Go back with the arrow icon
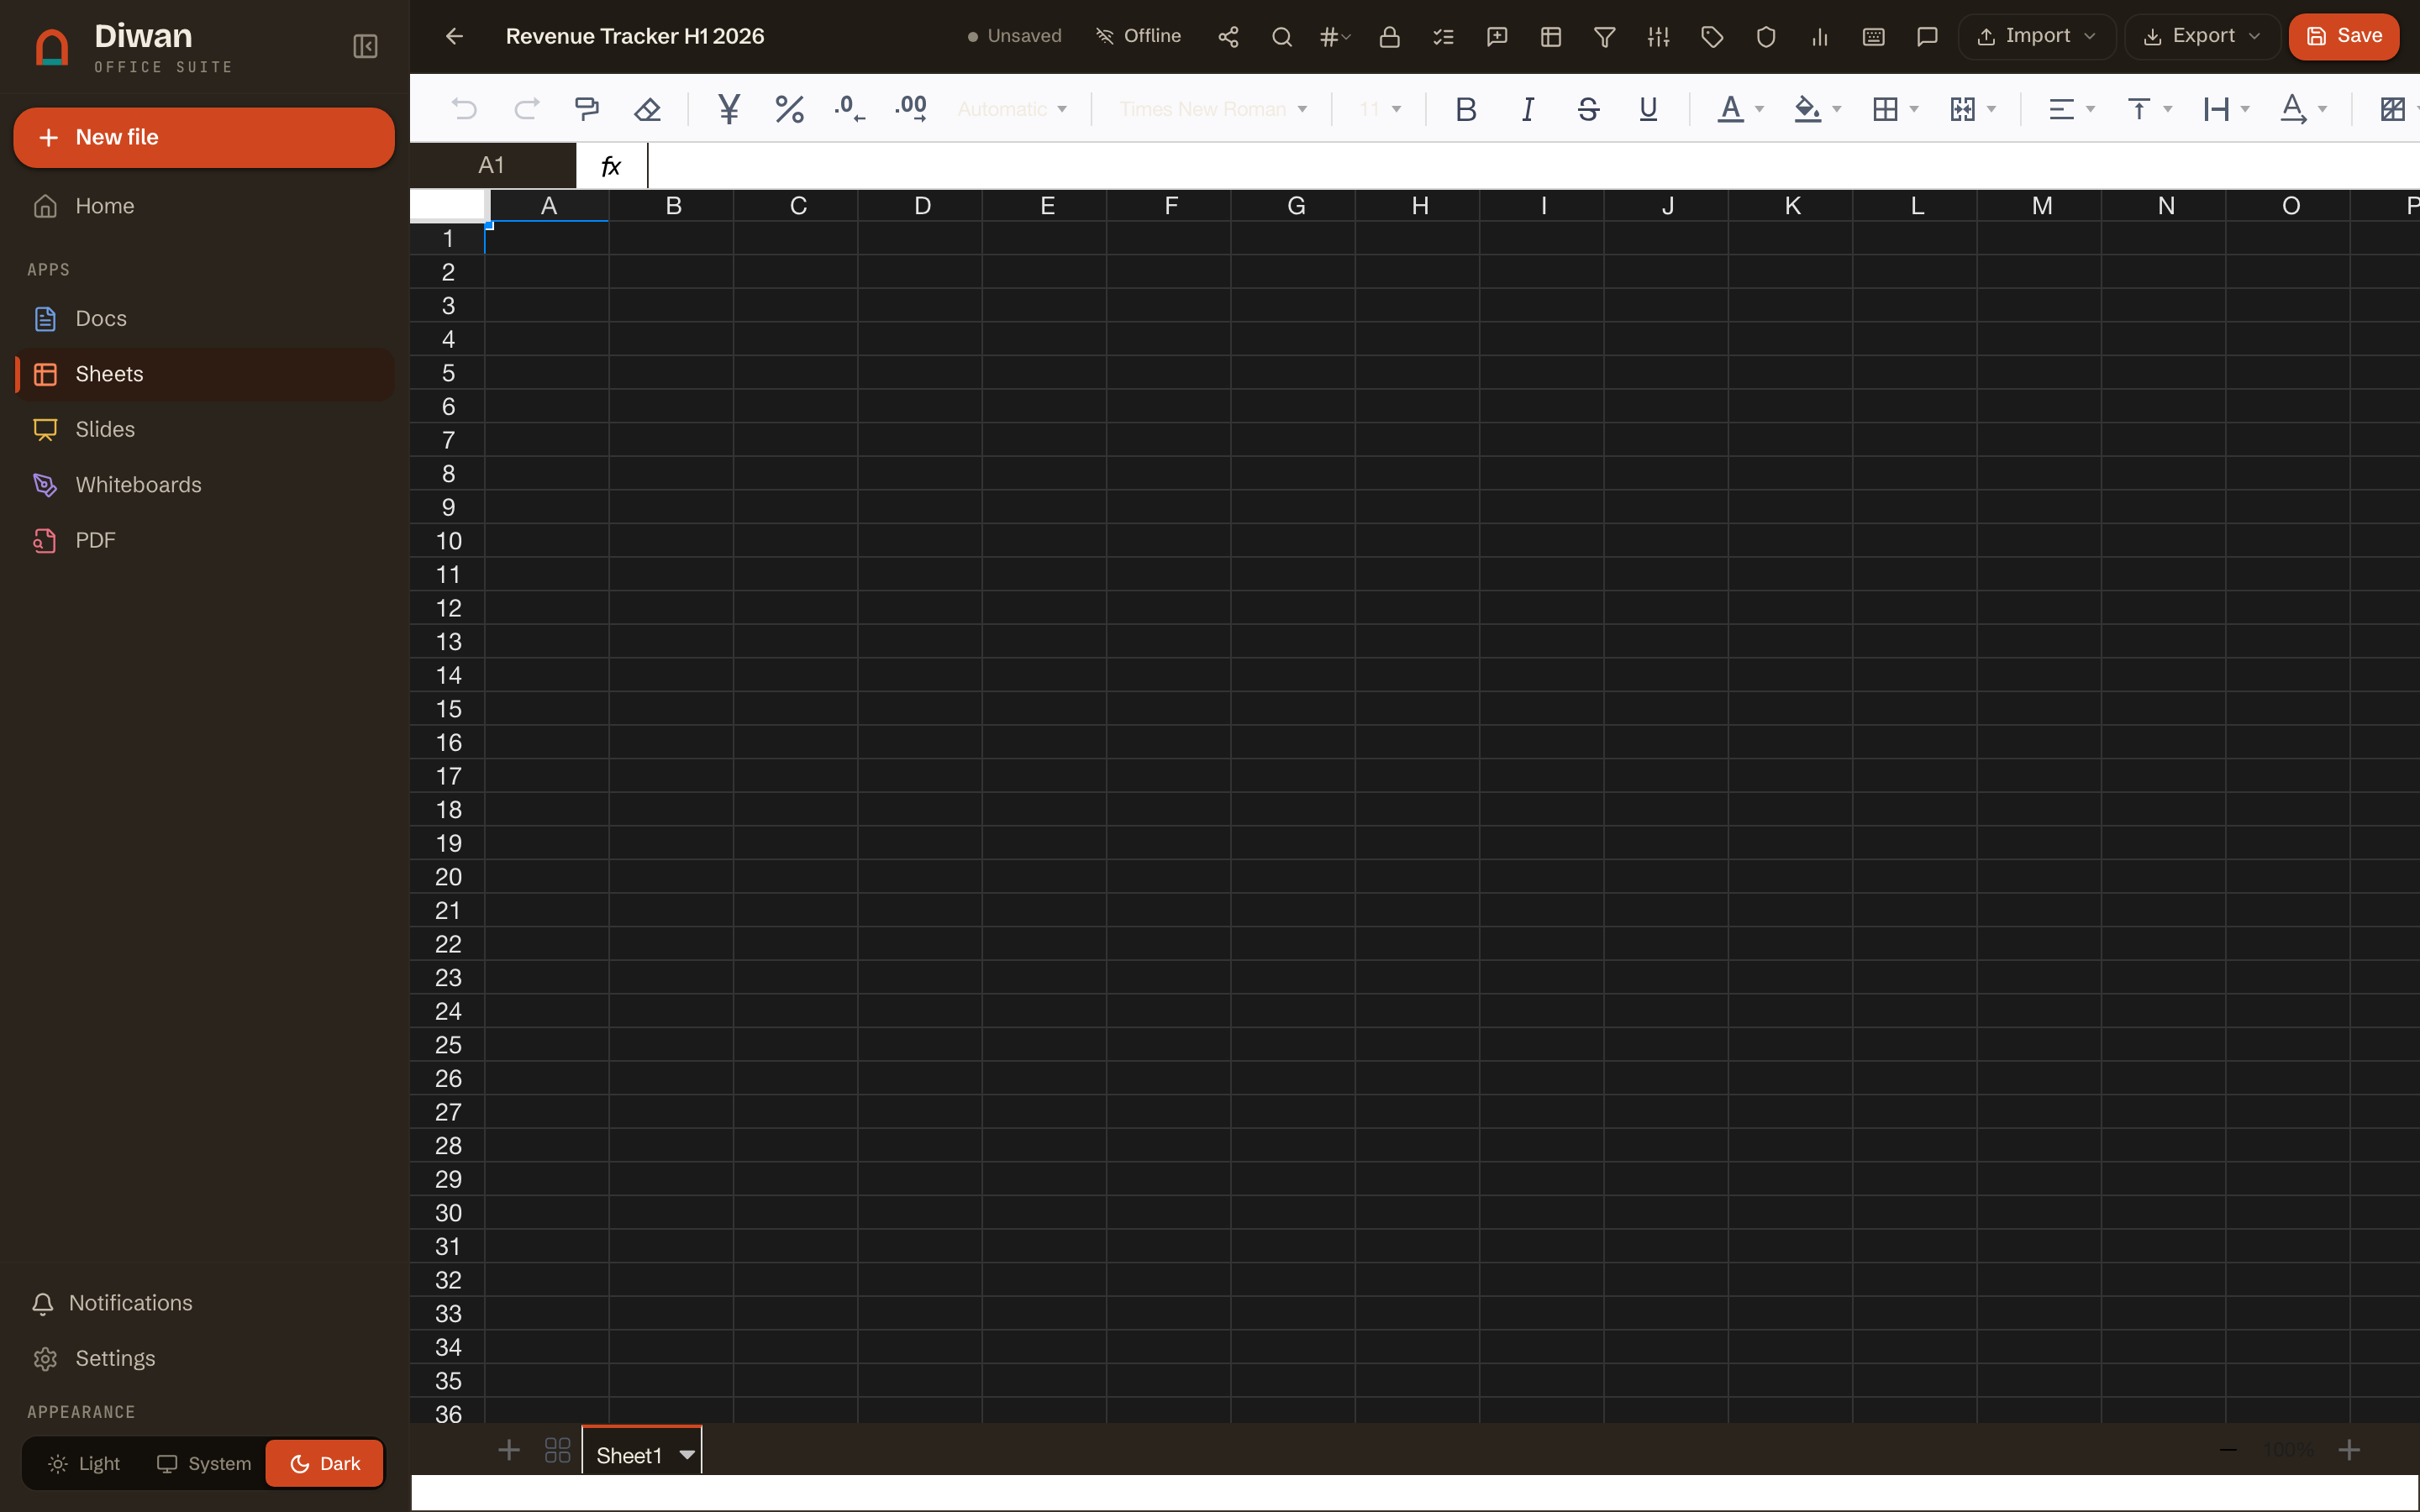The image size is (2420, 1512). click(454, 37)
